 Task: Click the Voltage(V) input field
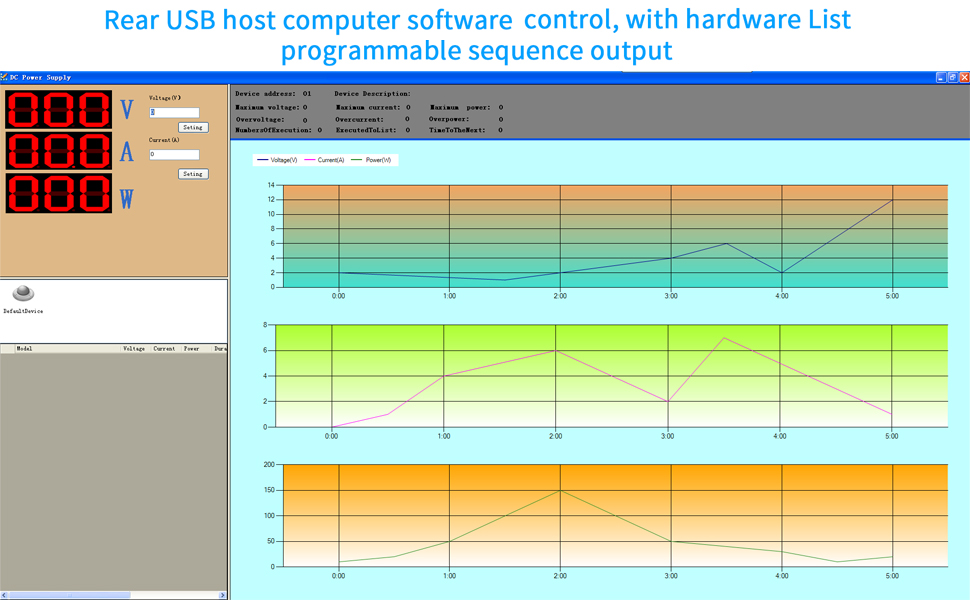(x=174, y=113)
